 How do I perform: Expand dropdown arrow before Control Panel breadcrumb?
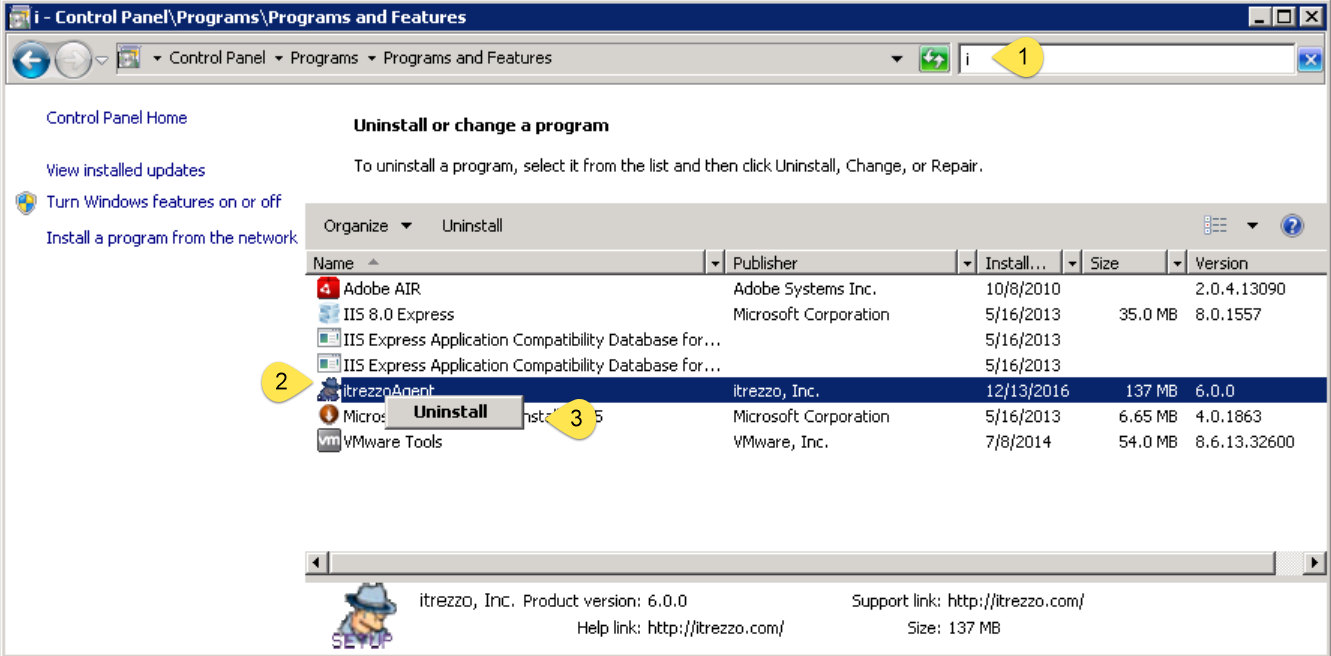point(157,59)
